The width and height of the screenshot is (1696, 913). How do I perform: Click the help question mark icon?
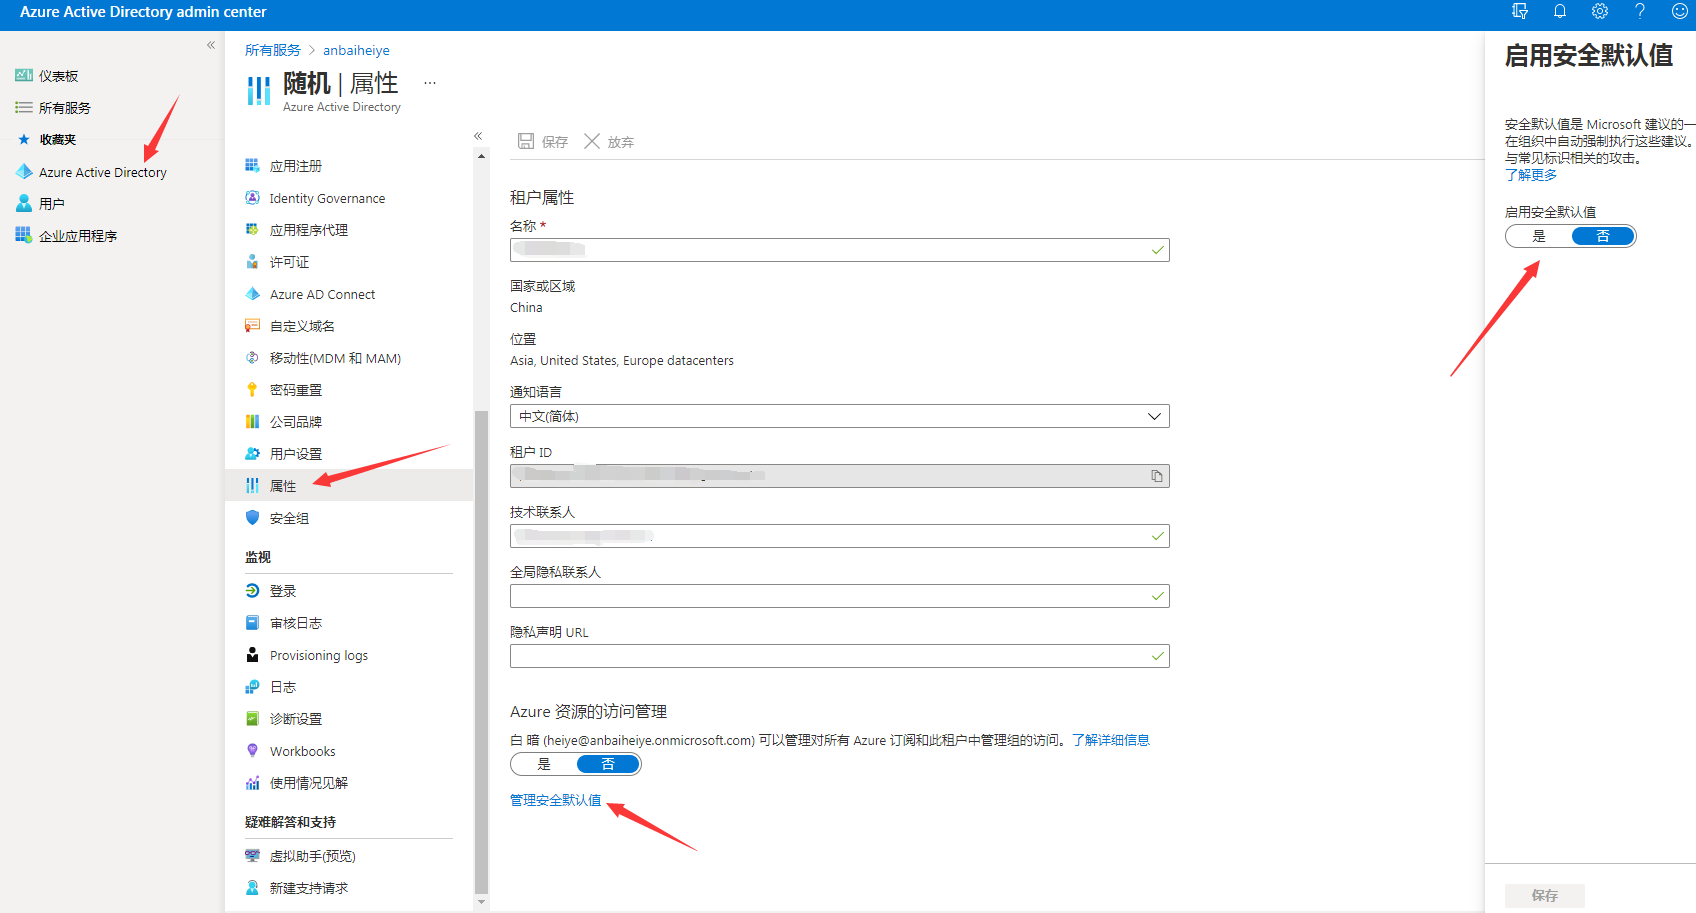point(1640,12)
